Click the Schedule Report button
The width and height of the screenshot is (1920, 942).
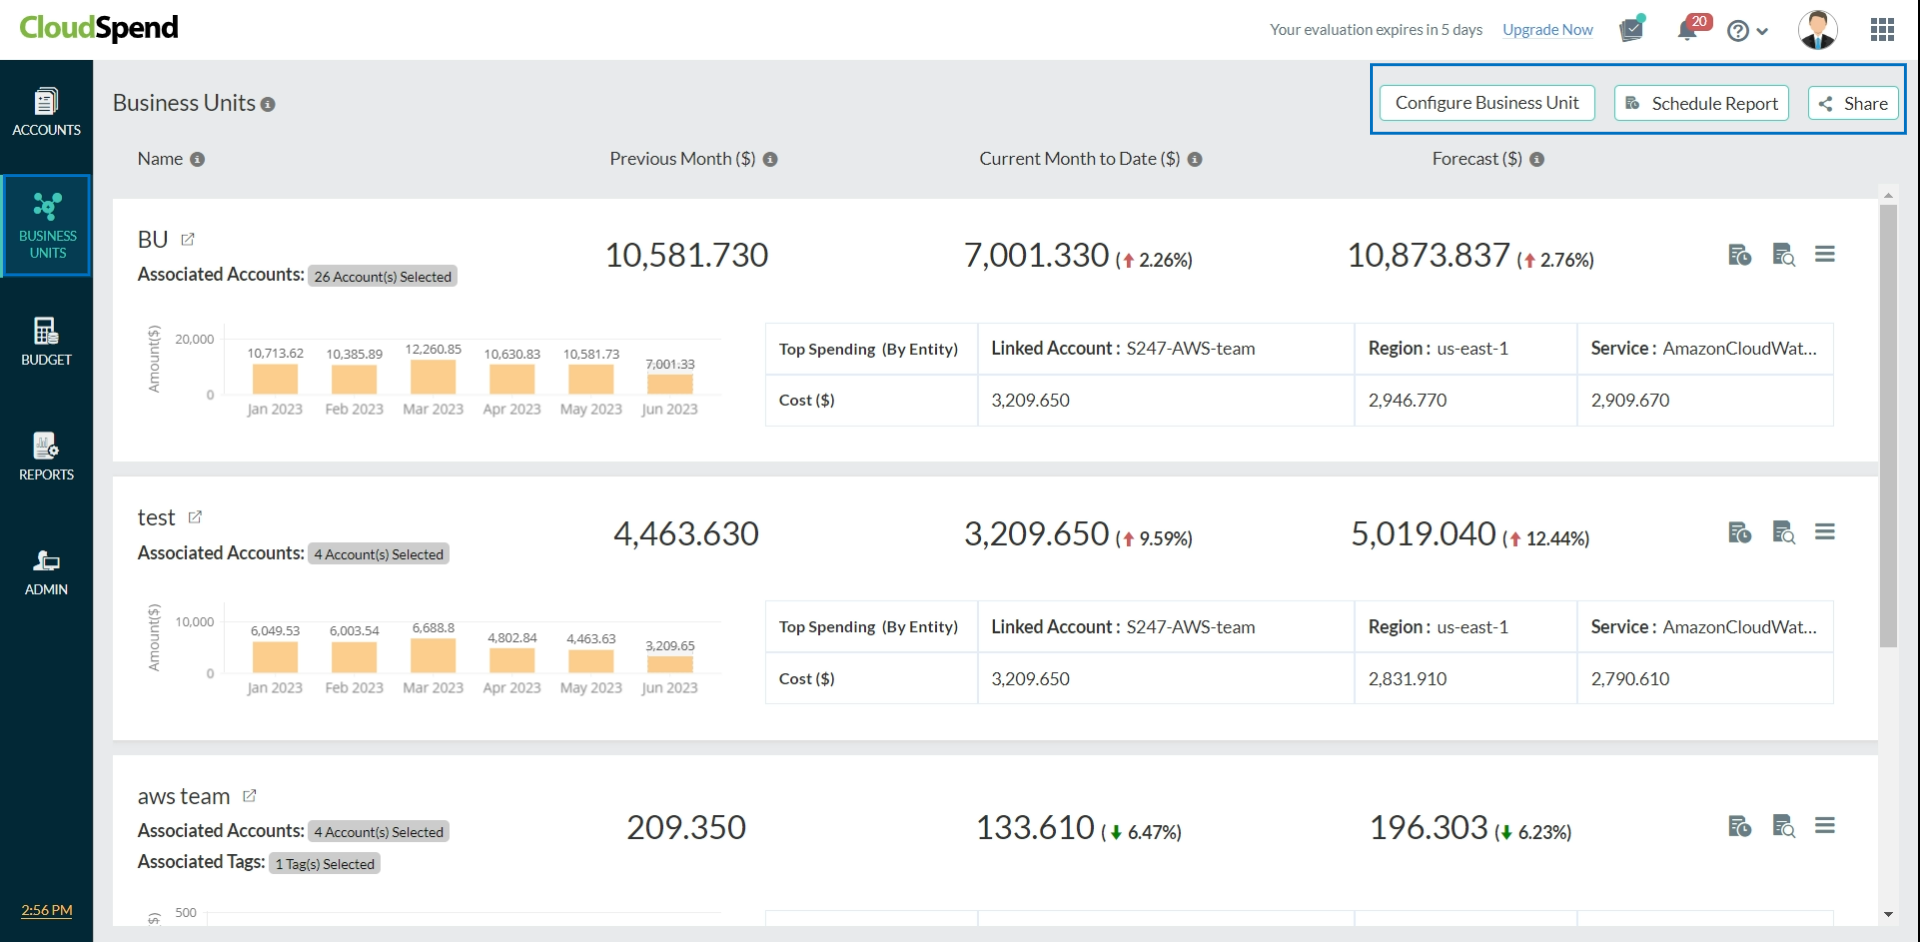point(1701,104)
